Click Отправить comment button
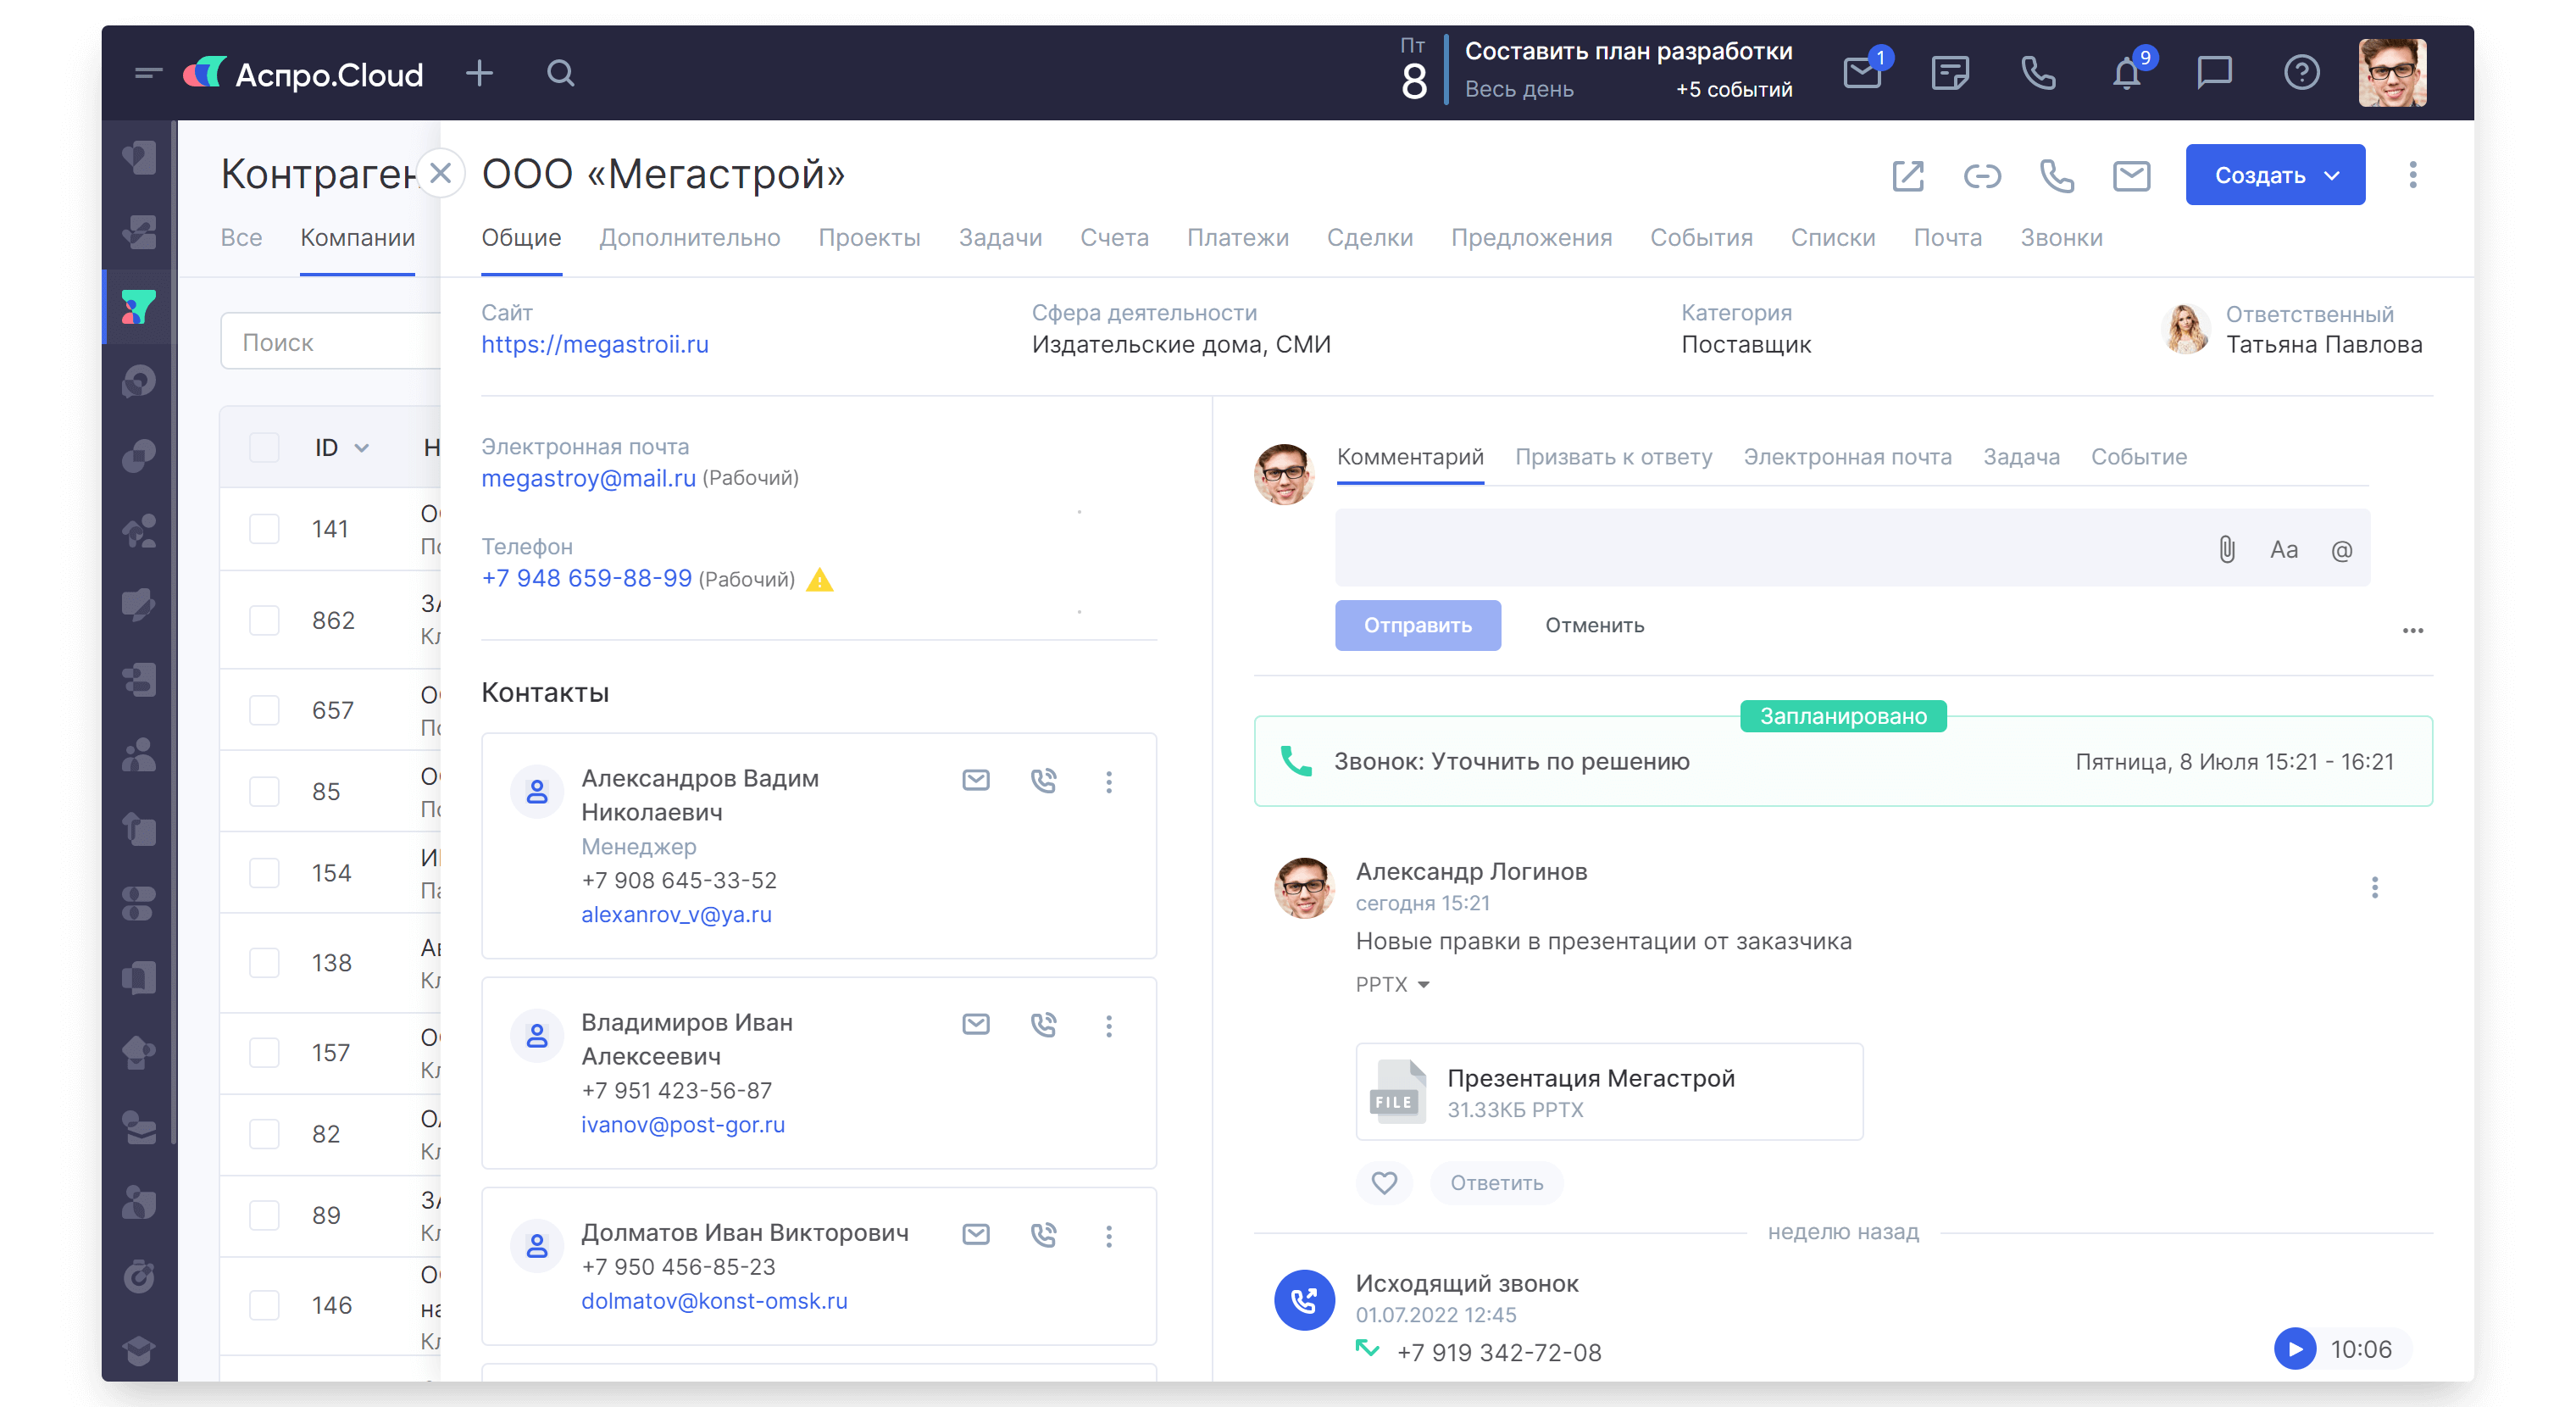 (1417, 626)
